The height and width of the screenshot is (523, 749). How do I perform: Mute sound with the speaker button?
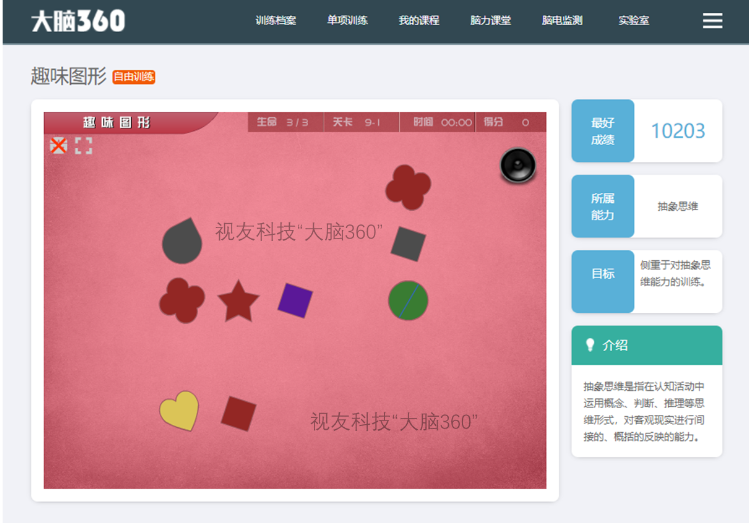518,165
